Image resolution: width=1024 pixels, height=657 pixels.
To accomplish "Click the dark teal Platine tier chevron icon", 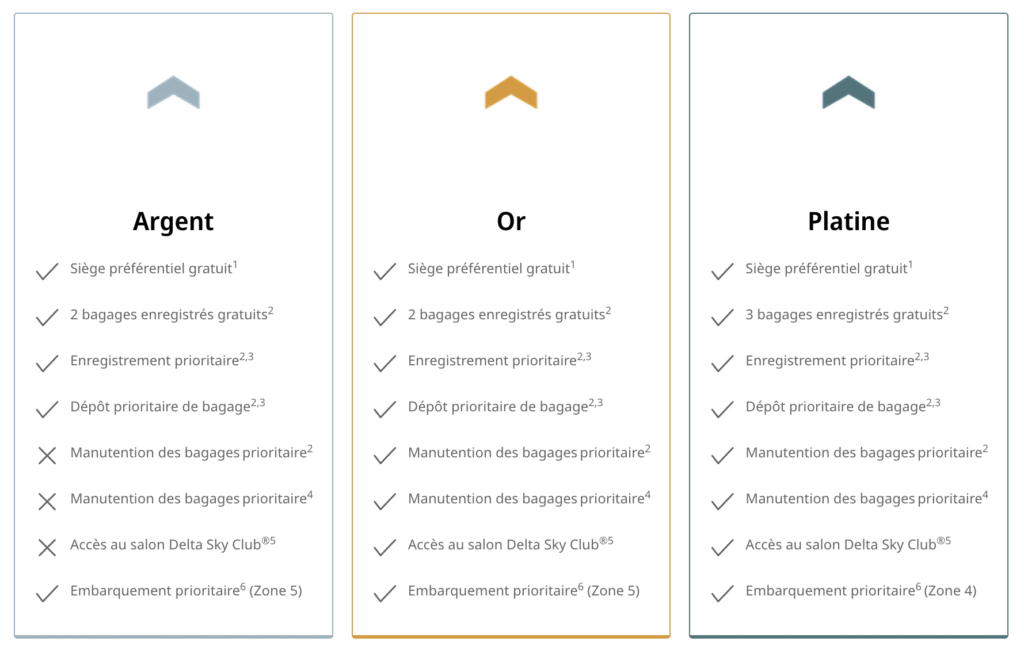I will point(848,92).
